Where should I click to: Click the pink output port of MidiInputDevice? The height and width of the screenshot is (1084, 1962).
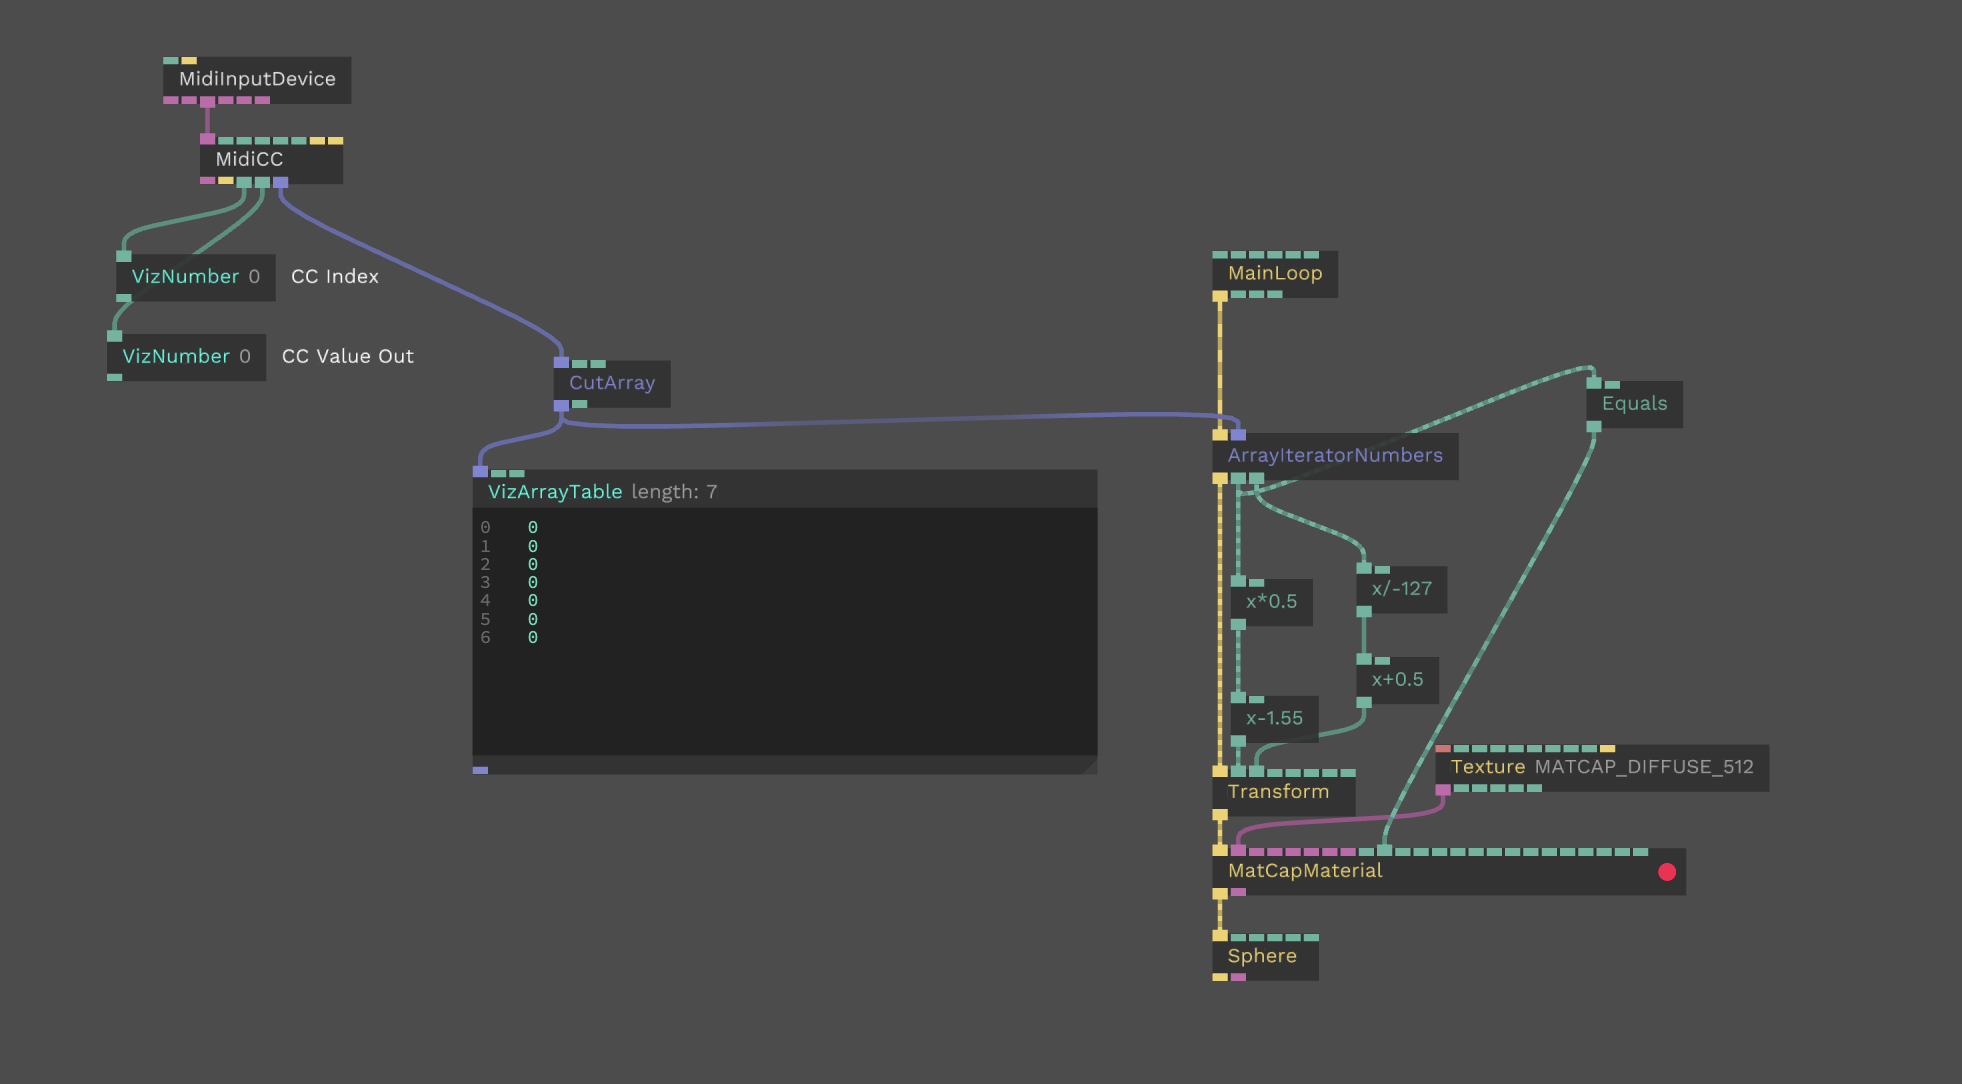(207, 100)
